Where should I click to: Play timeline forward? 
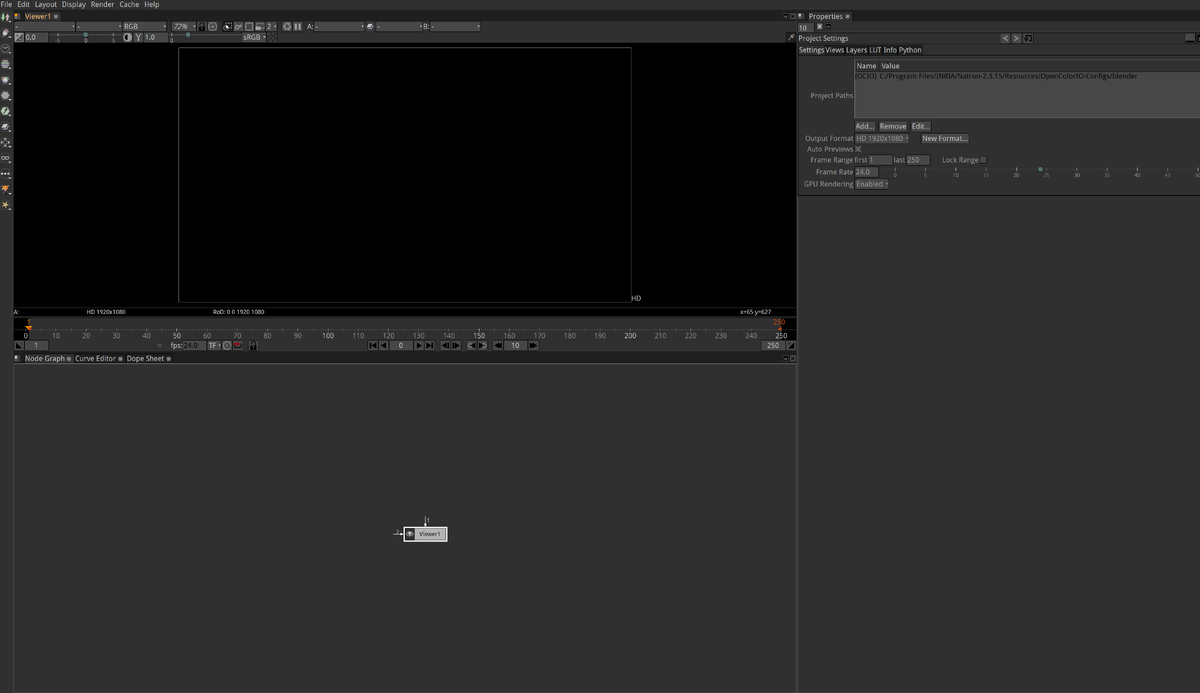click(x=419, y=345)
